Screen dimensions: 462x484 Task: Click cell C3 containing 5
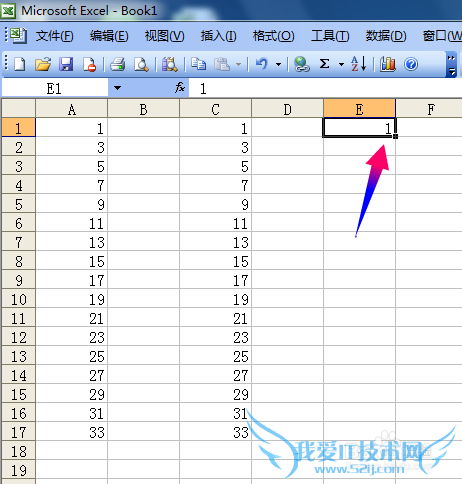coord(216,166)
